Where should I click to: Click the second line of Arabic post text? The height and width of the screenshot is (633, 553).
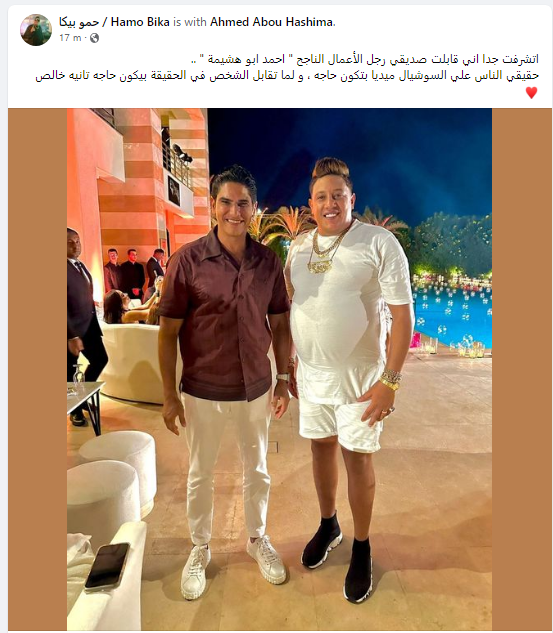click(x=287, y=76)
